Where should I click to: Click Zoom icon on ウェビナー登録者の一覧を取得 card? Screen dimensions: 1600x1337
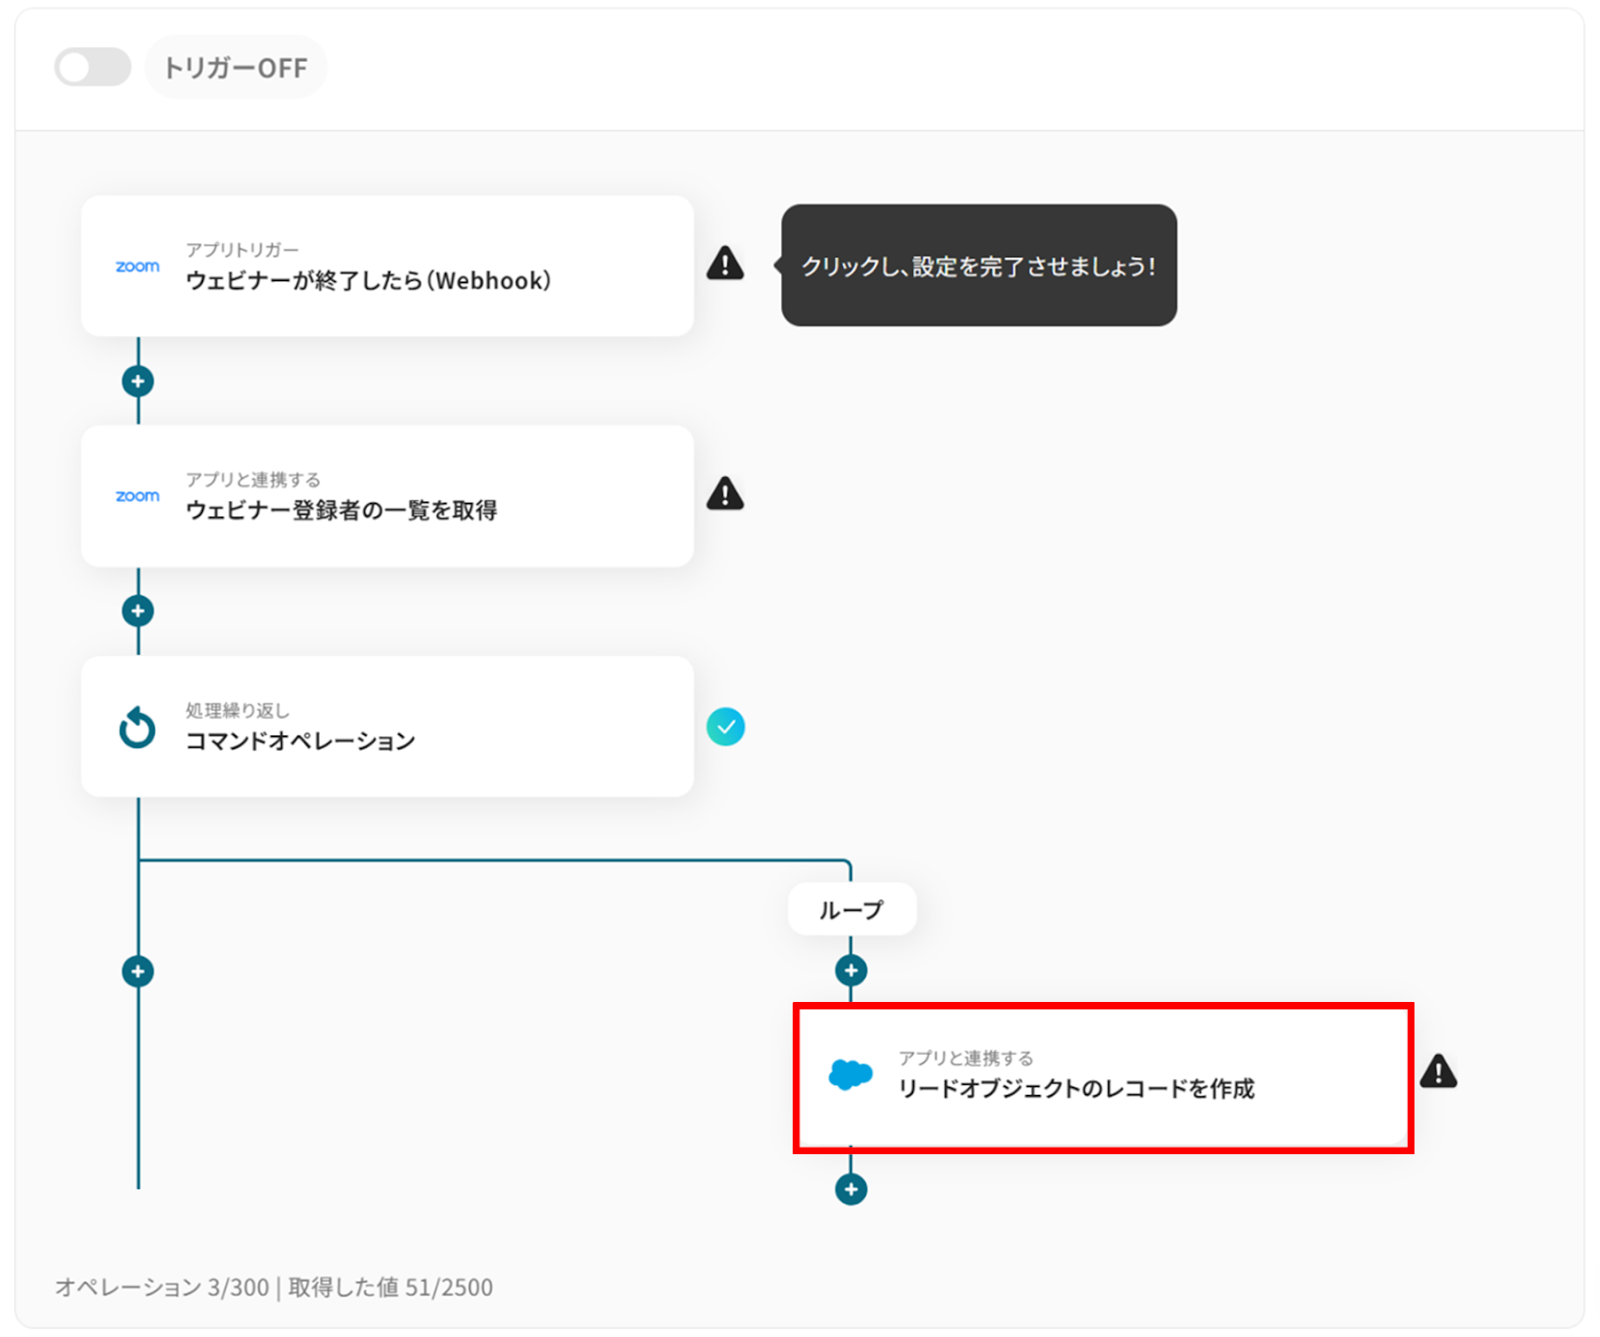point(137,496)
